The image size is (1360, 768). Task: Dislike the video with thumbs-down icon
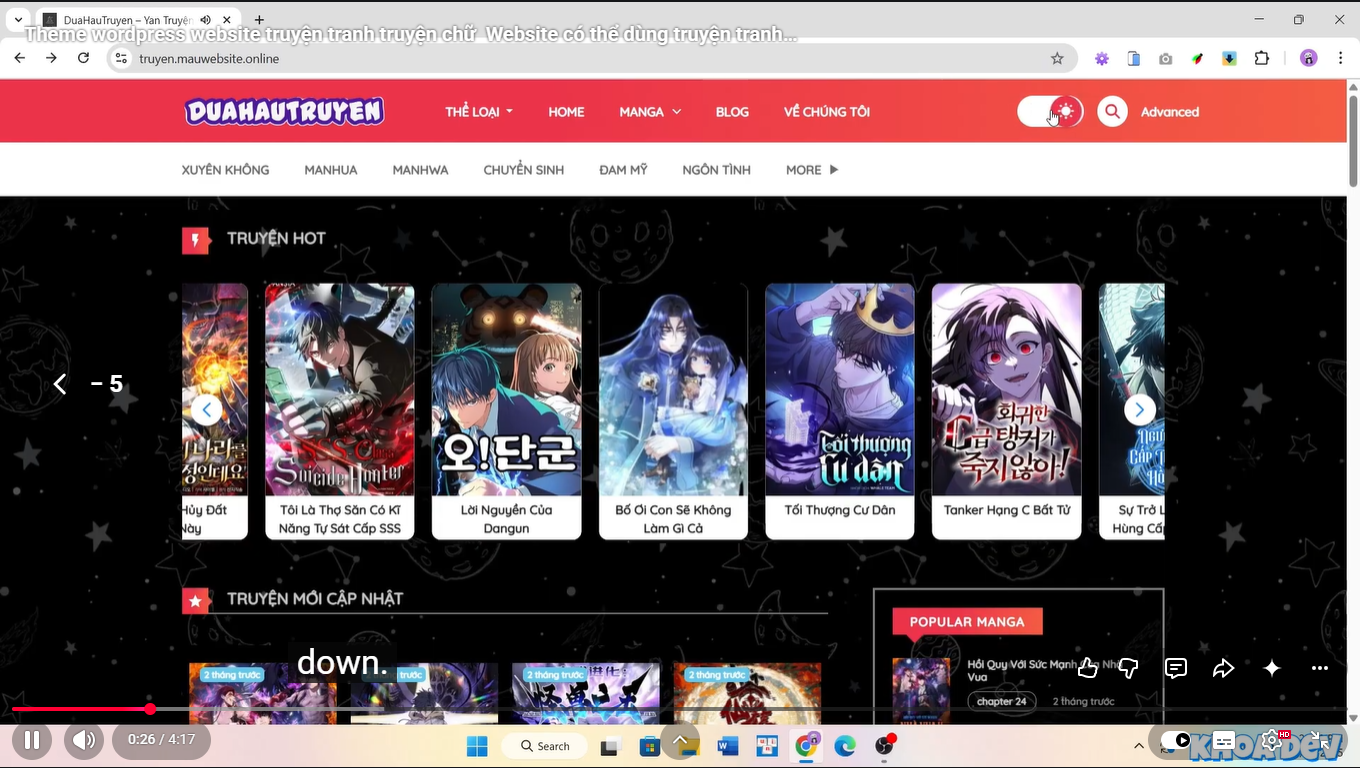[x=1128, y=668]
